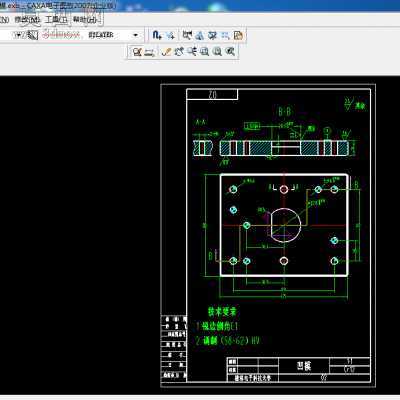Click the dotted-grid light blue toolbar icon
This screenshot has height=400, width=400.
225,35
